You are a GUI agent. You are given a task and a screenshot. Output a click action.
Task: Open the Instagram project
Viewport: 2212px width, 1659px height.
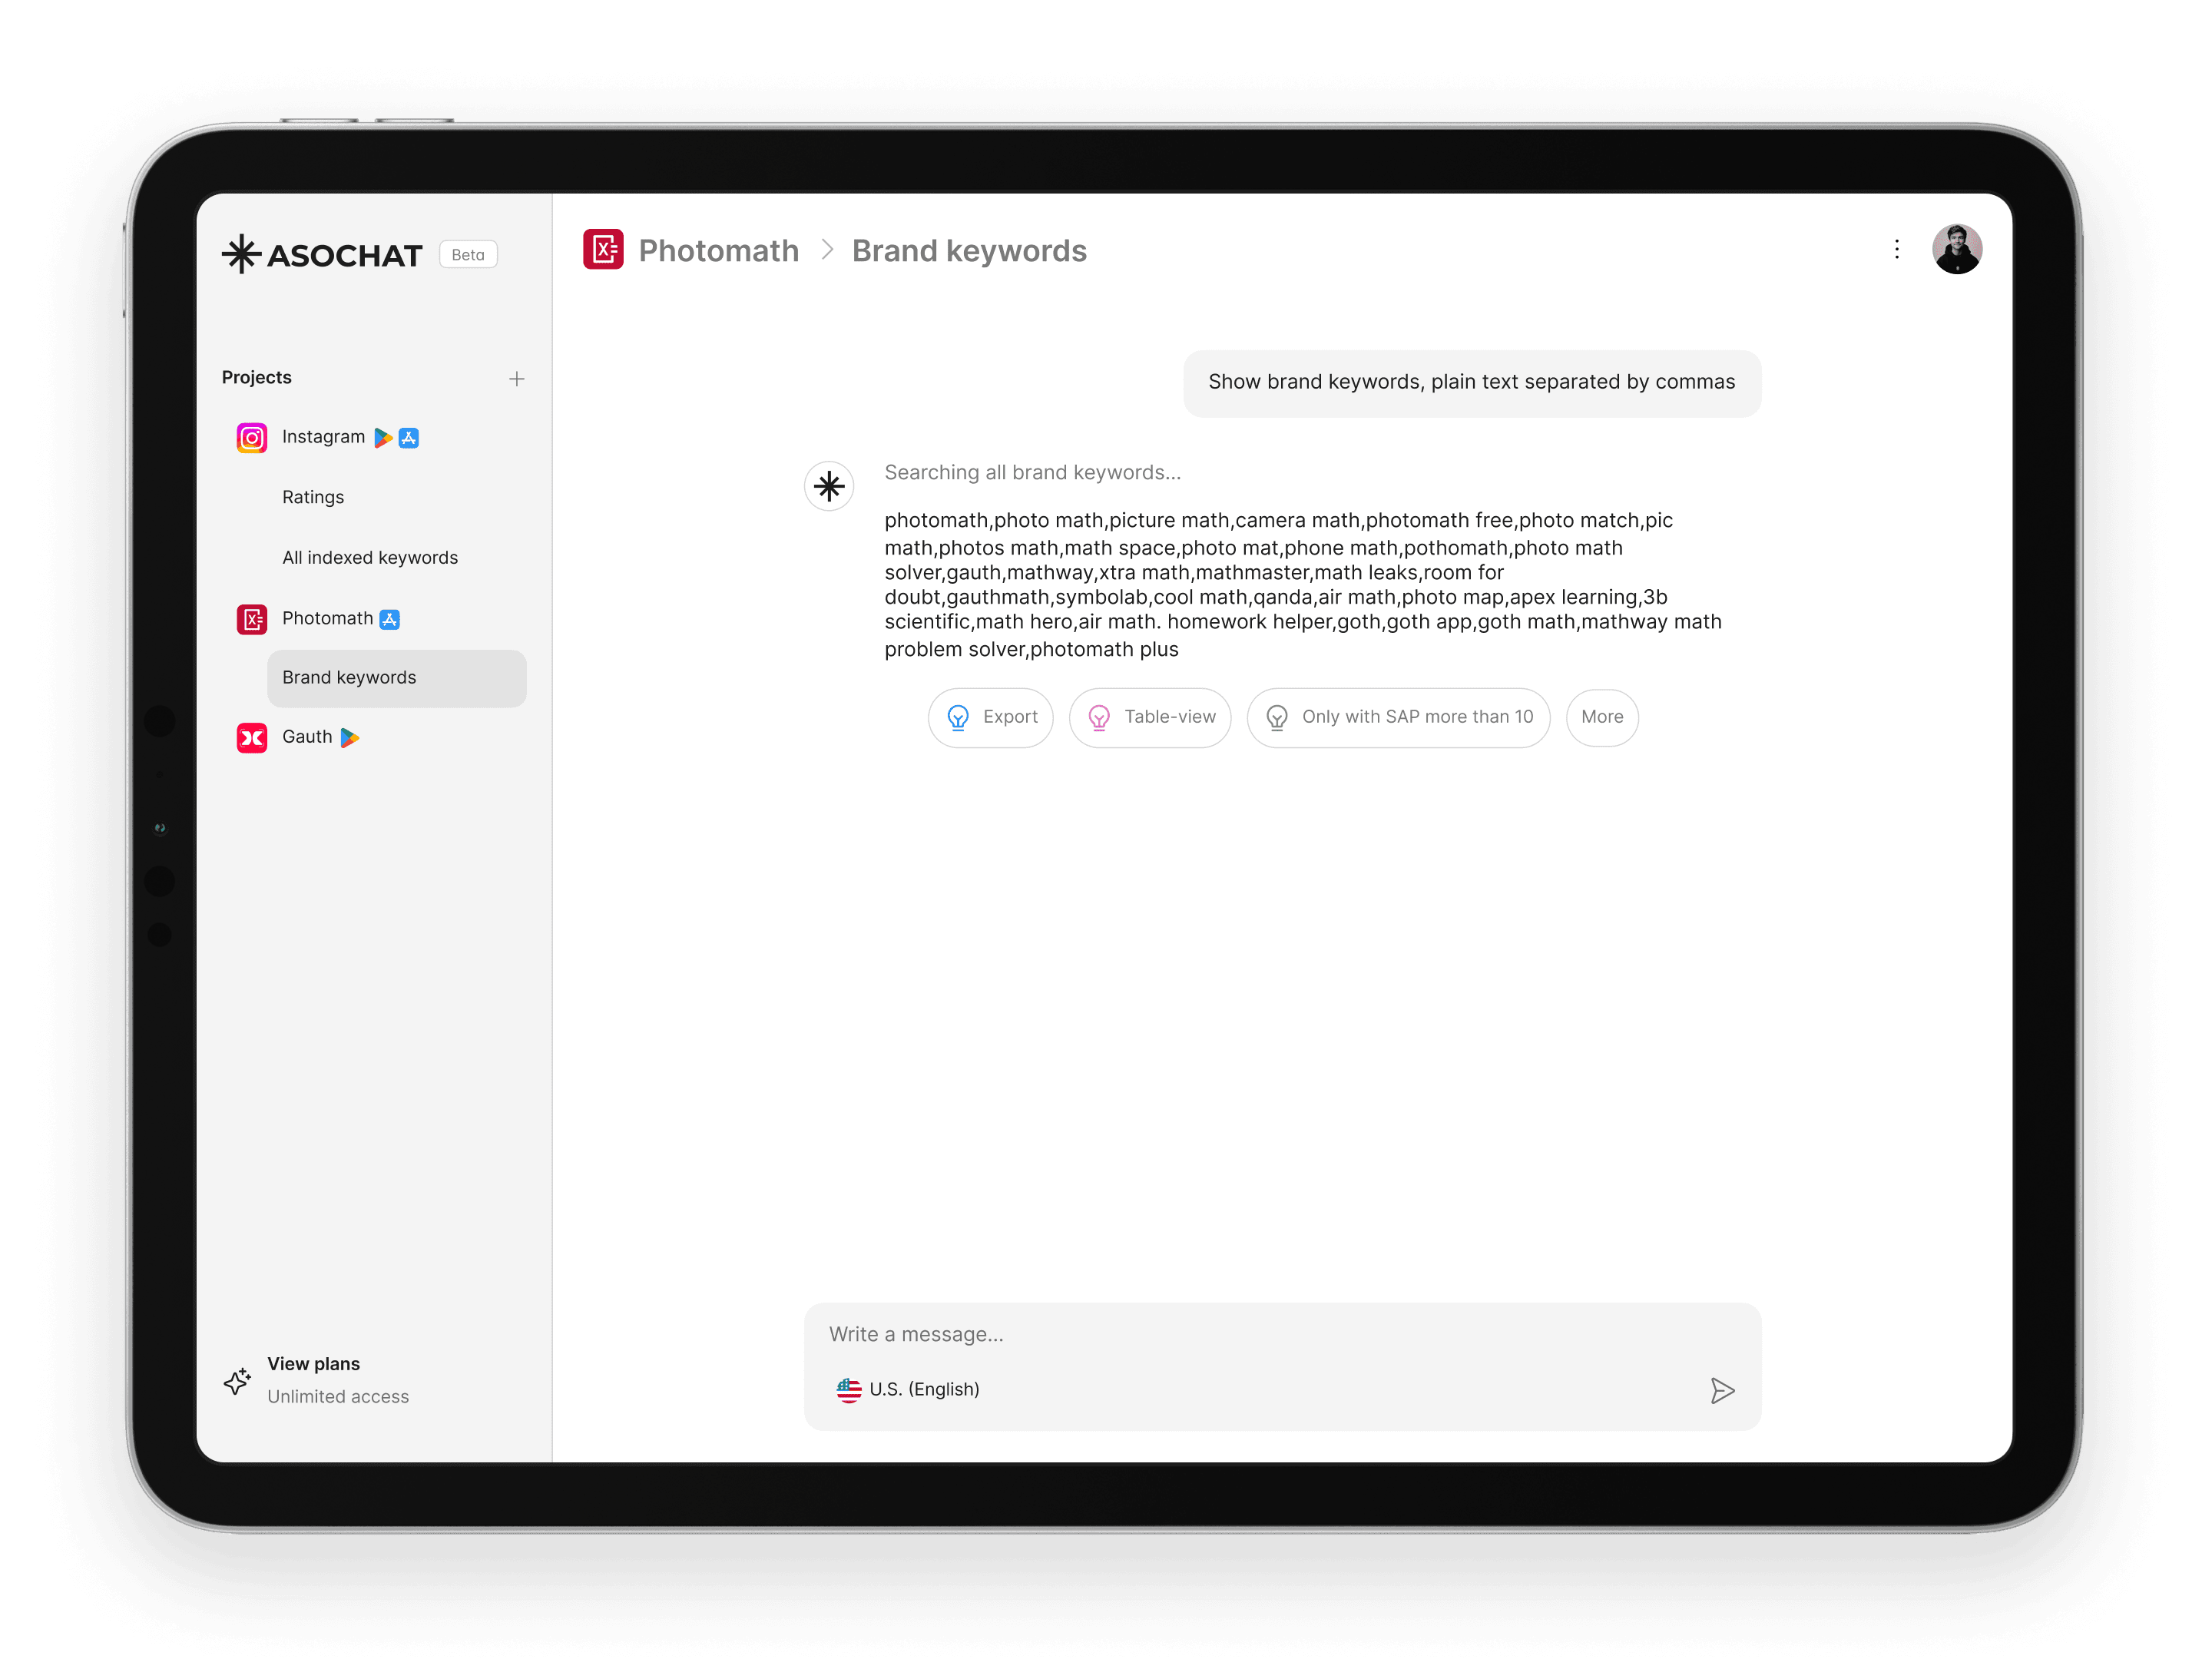click(x=323, y=436)
